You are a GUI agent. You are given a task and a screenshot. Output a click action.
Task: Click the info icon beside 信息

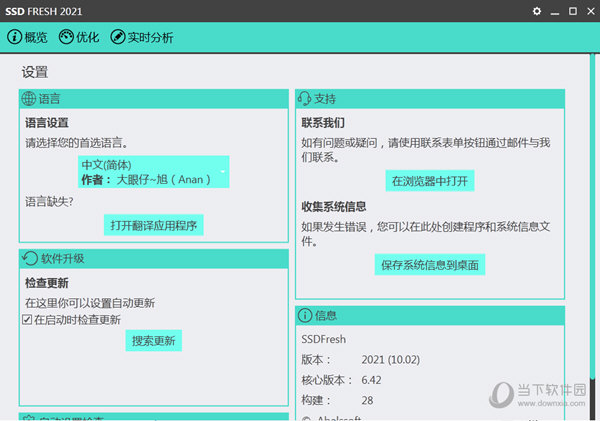click(305, 315)
